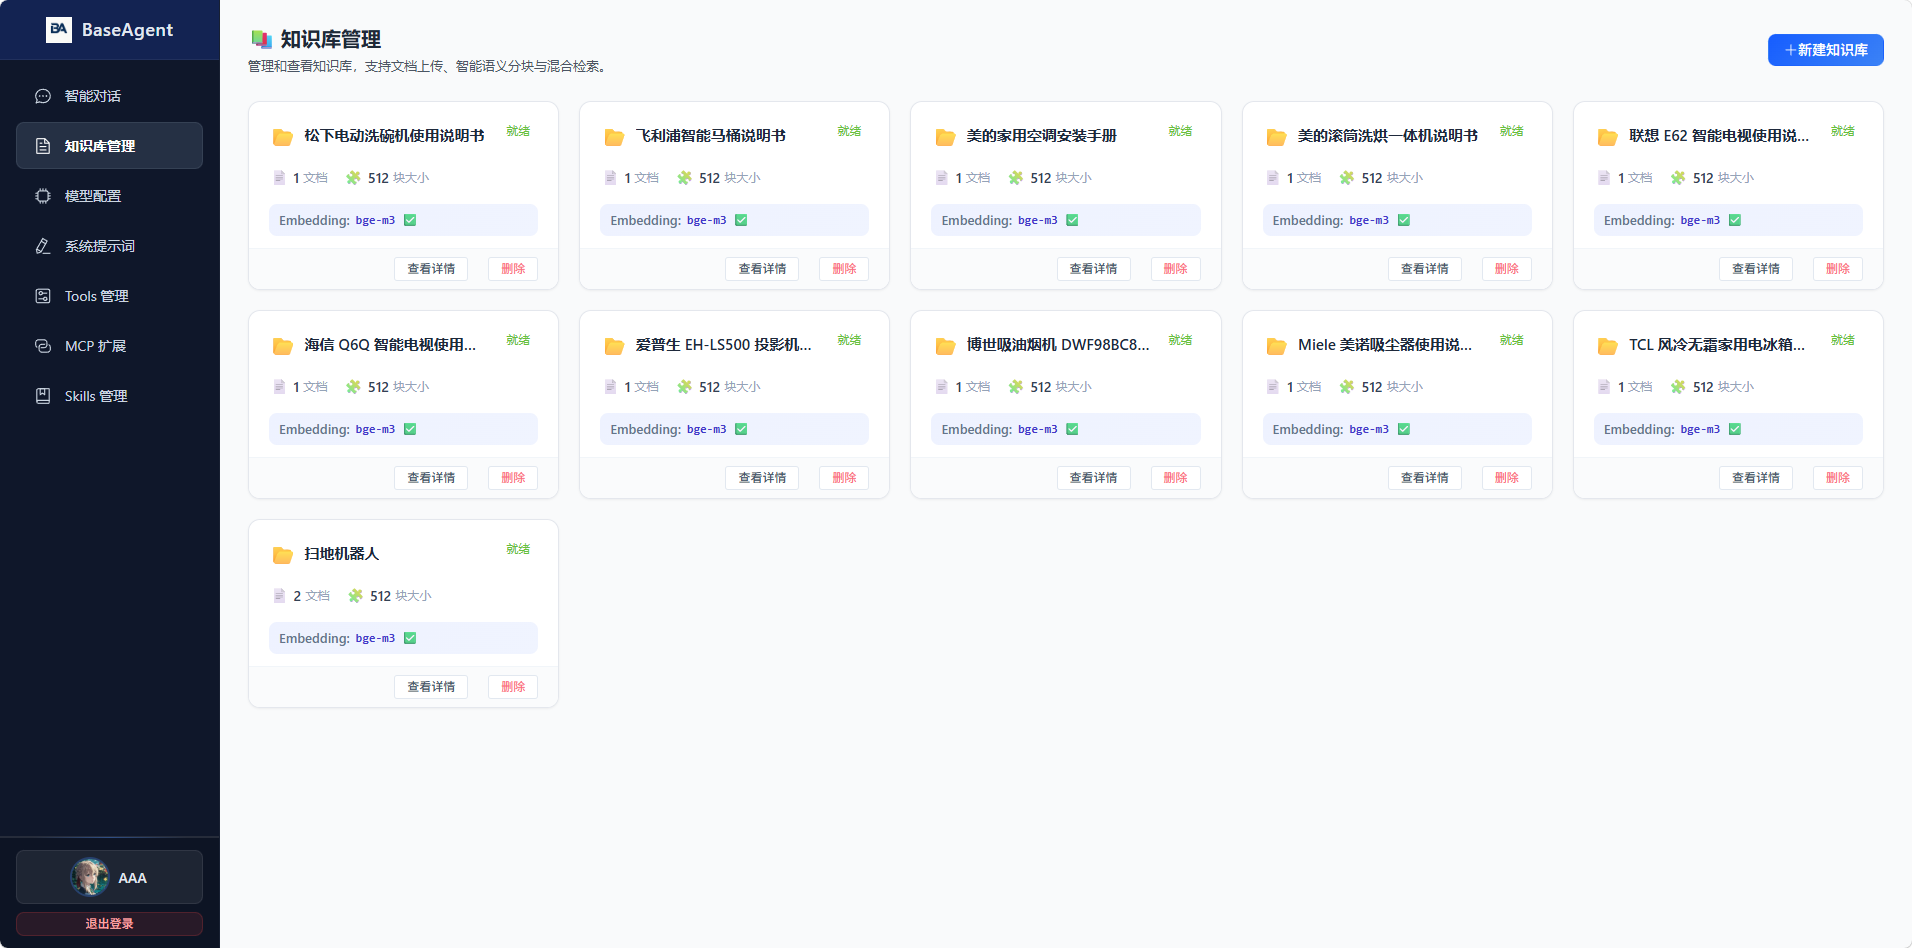Click folder icon of TCL 风冷无霜家用电冰箱 card
The height and width of the screenshot is (948, 1912).
1607,346
